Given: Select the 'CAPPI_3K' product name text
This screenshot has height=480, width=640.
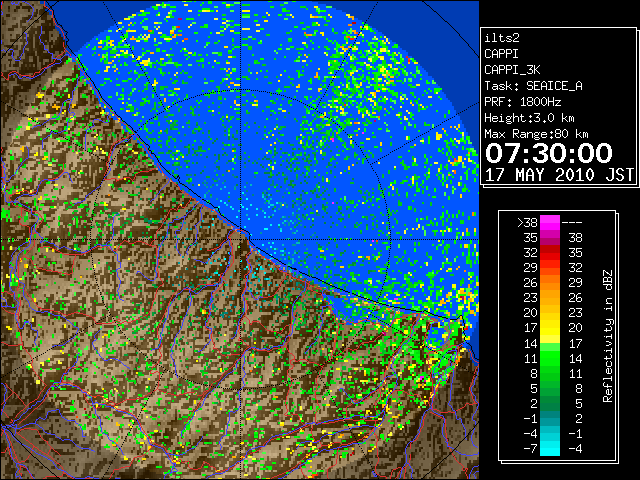Looking at the screenshot, I should click(x=512, y=70).
